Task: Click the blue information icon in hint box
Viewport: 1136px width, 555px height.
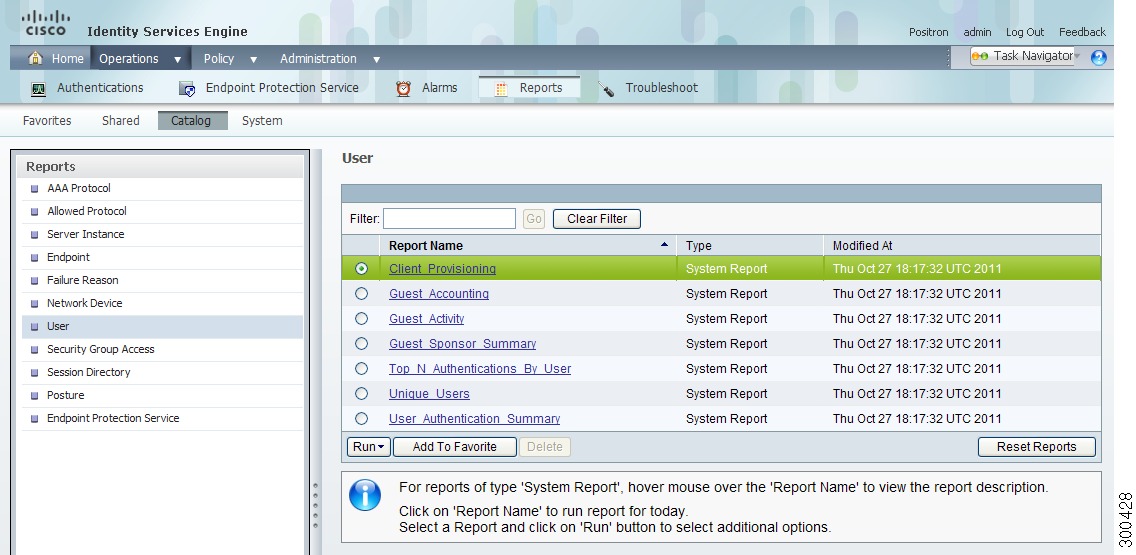Action: [x=364, y=495]
